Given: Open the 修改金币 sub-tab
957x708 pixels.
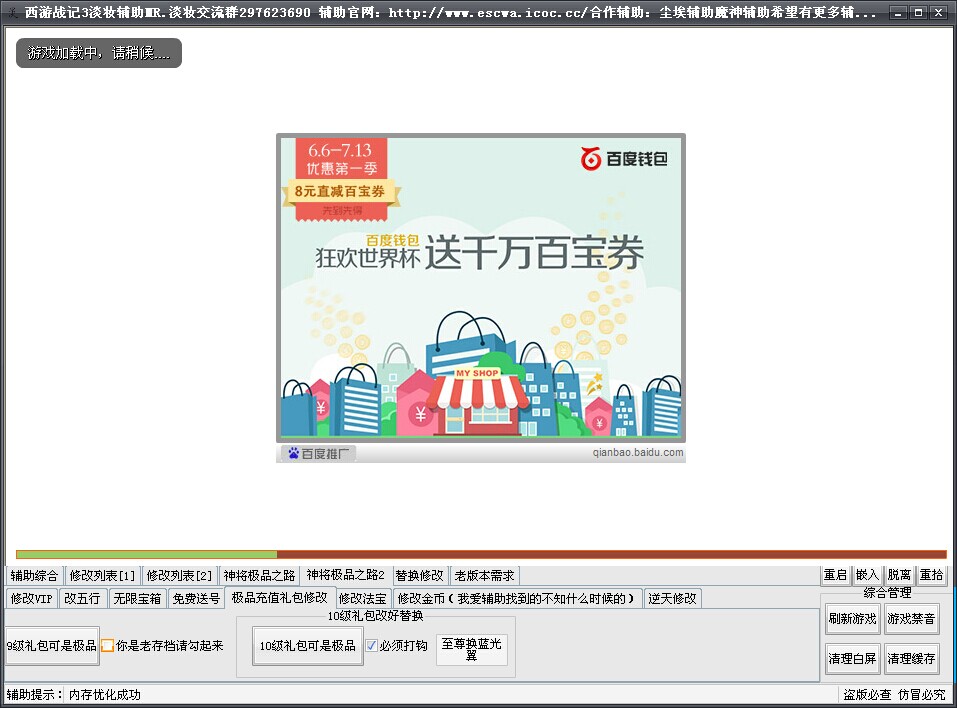Looking at the screenshot, I should (x=516, y=598).
